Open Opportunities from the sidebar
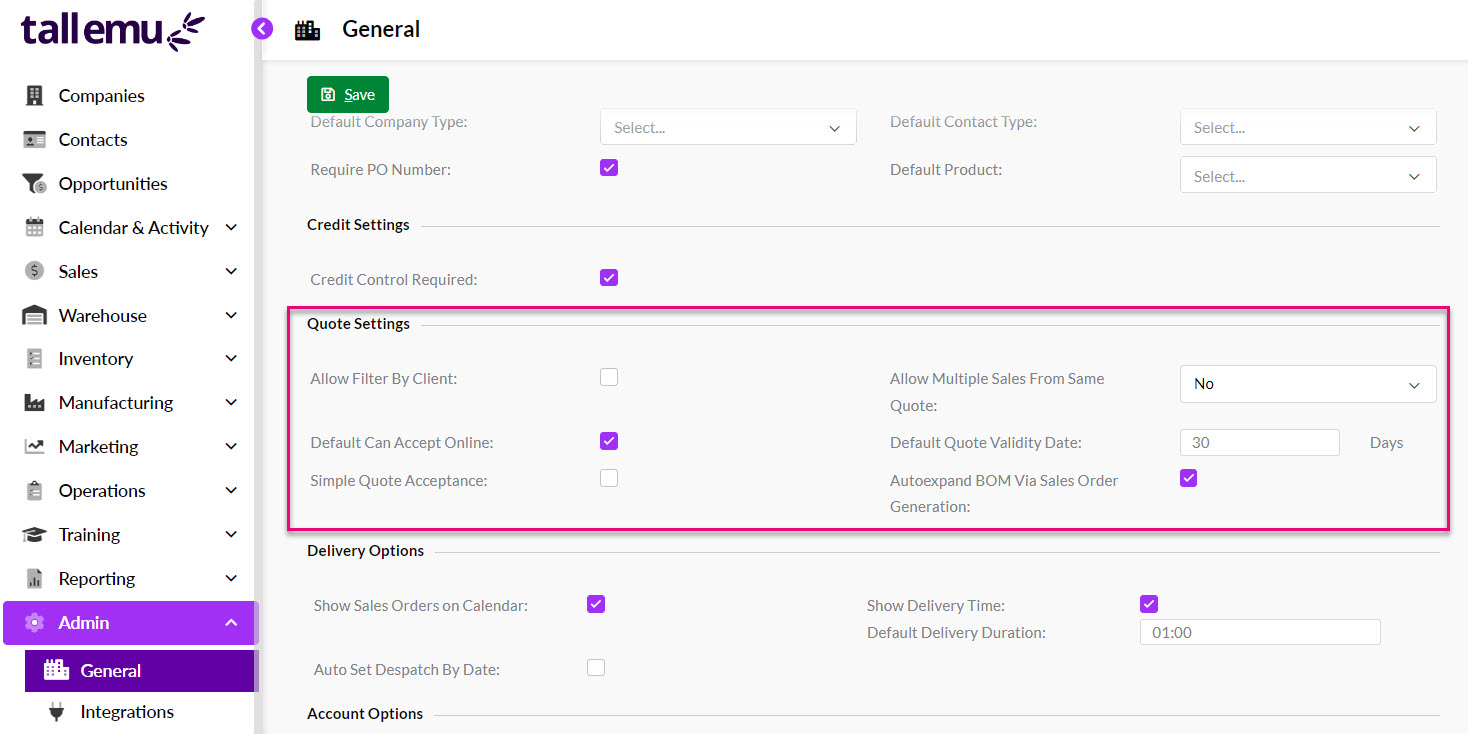This screenshot has width=1468, height=734. click(113, 183)
